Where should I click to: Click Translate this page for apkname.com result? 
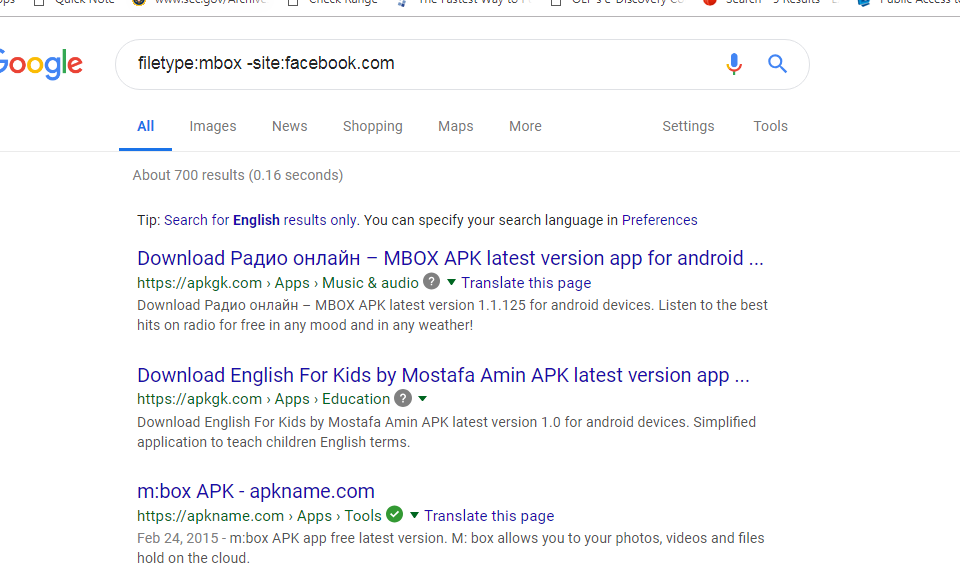click(489, 516)
